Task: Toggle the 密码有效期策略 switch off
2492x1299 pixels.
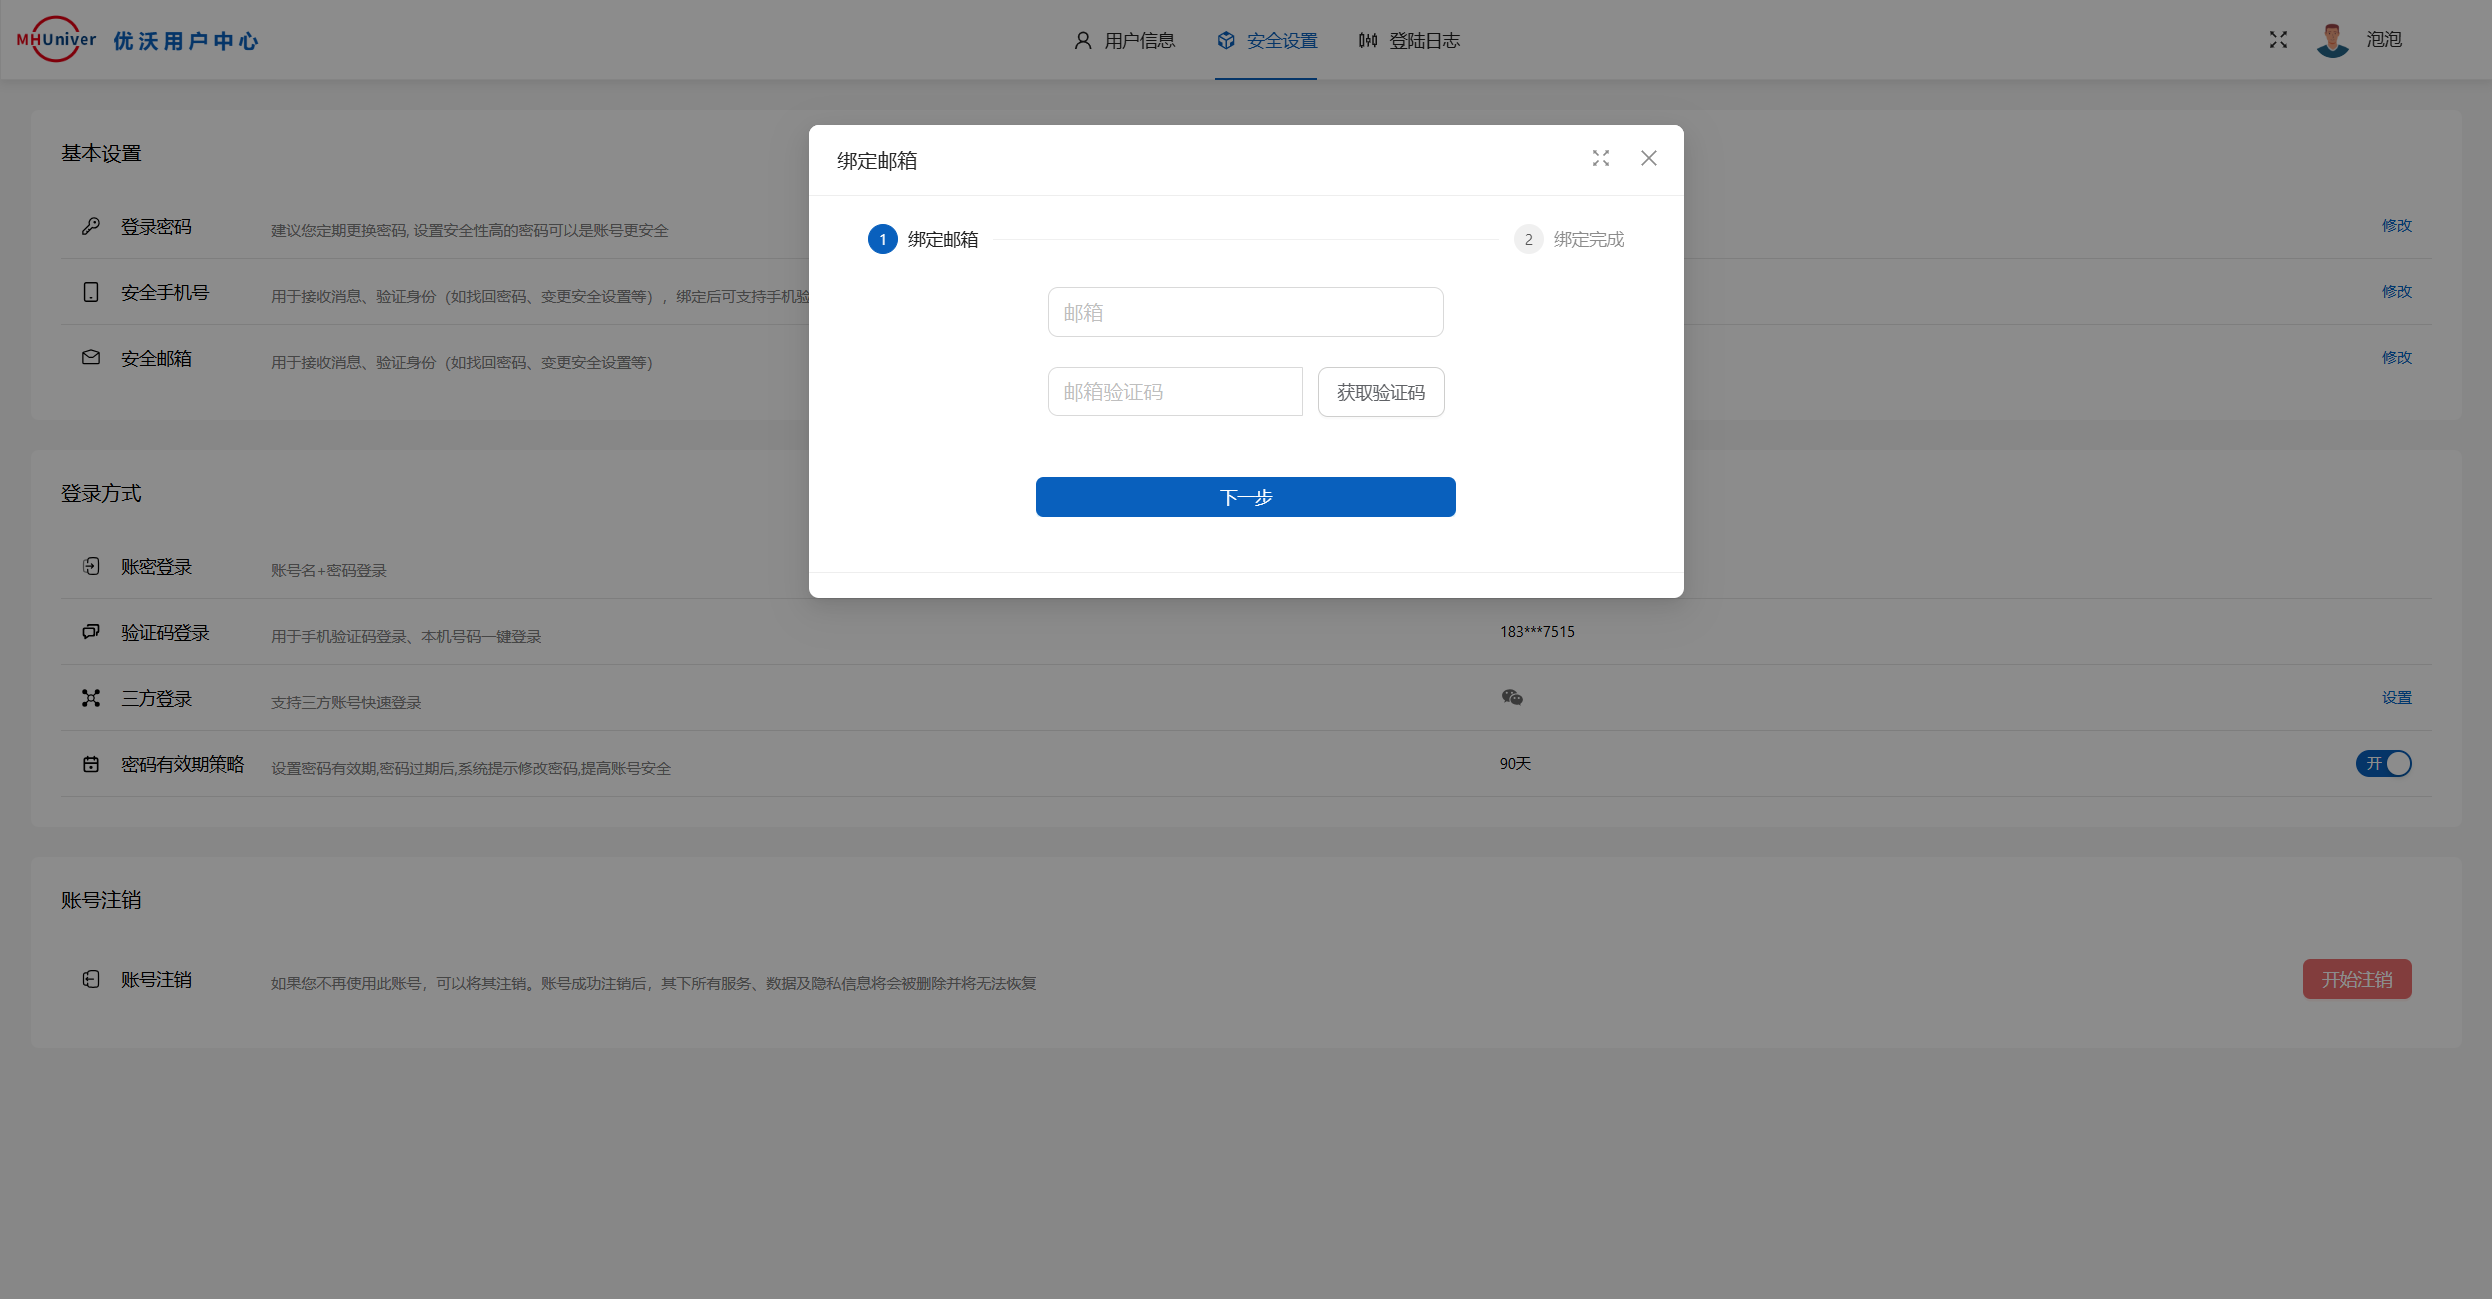Action: (2384, 764)
